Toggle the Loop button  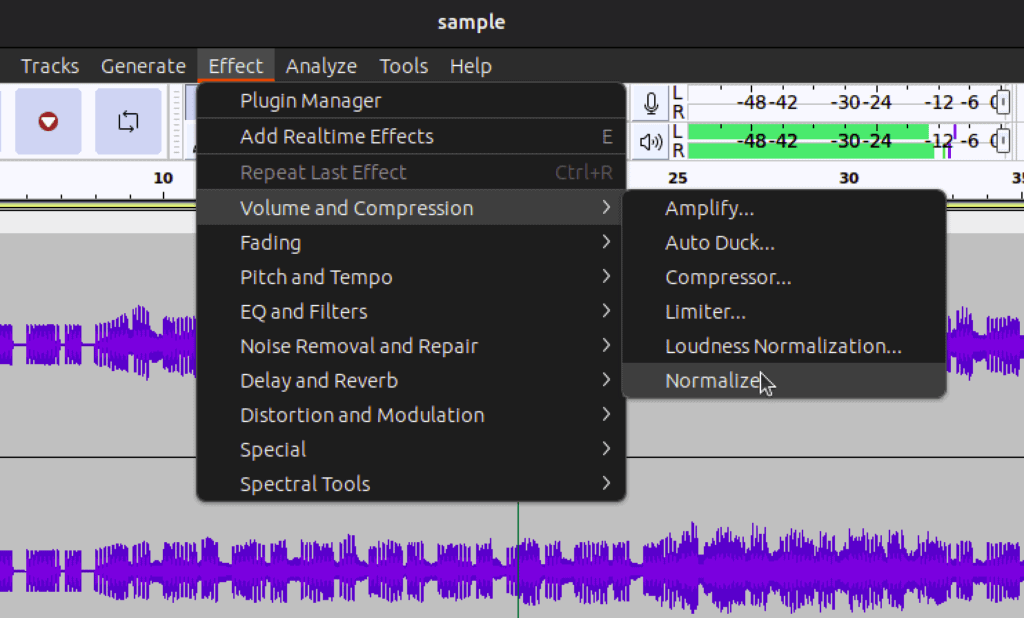point(128,122)
